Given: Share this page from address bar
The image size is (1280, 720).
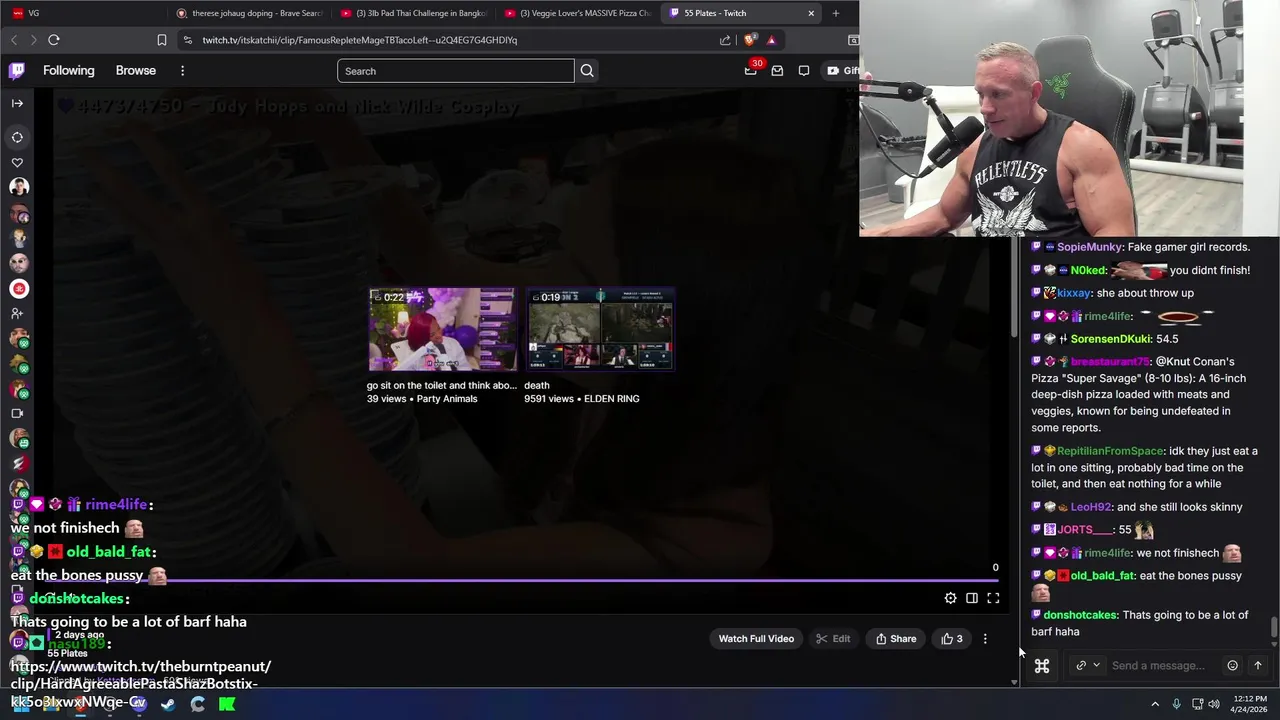Looking at the screenshot, I should click(x=725, y=40).
